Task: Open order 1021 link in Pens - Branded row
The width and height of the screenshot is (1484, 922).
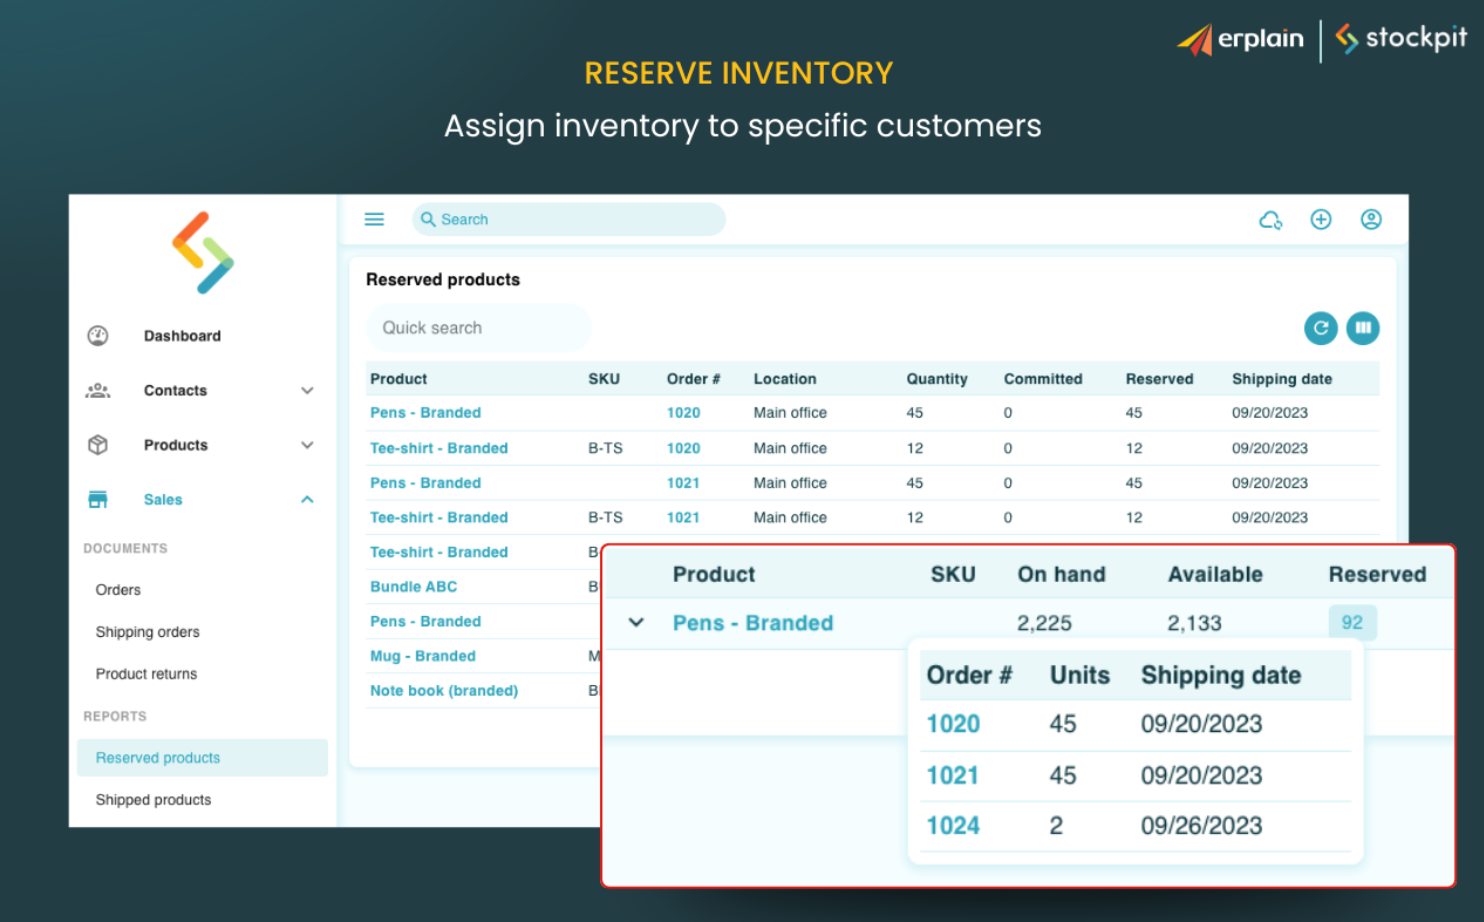Action: 683,483
